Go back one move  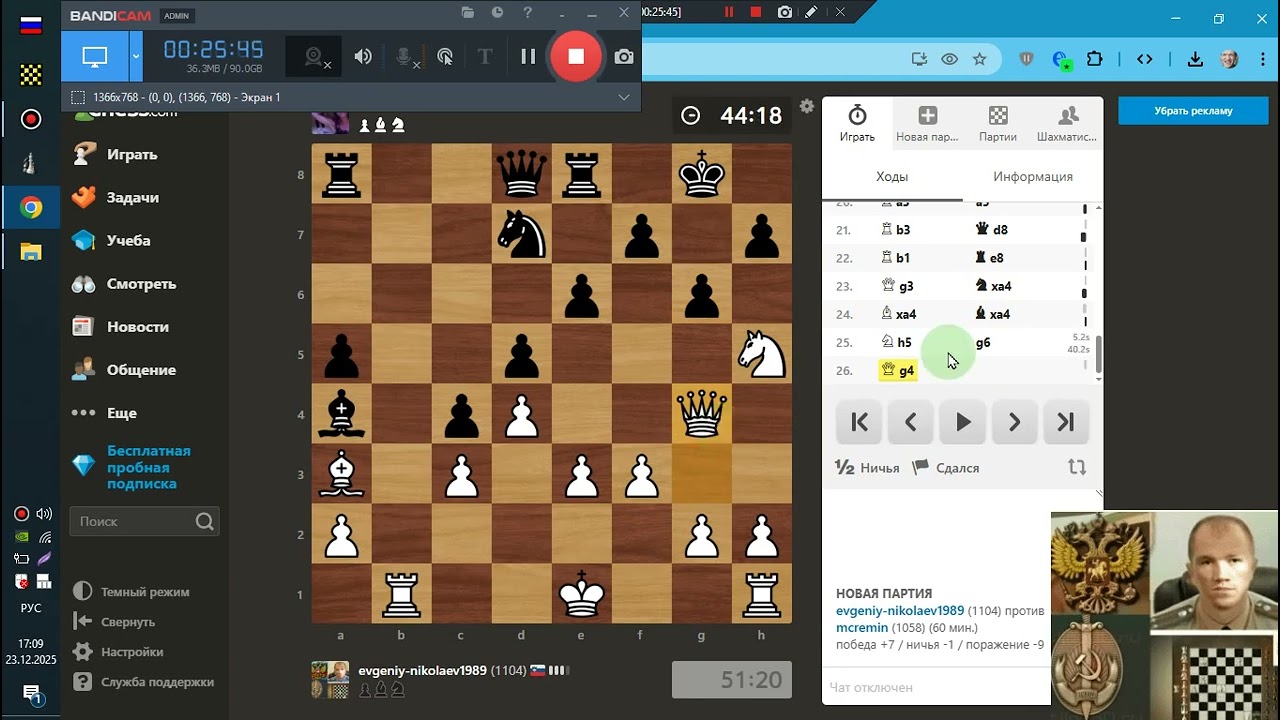[911, 422]
